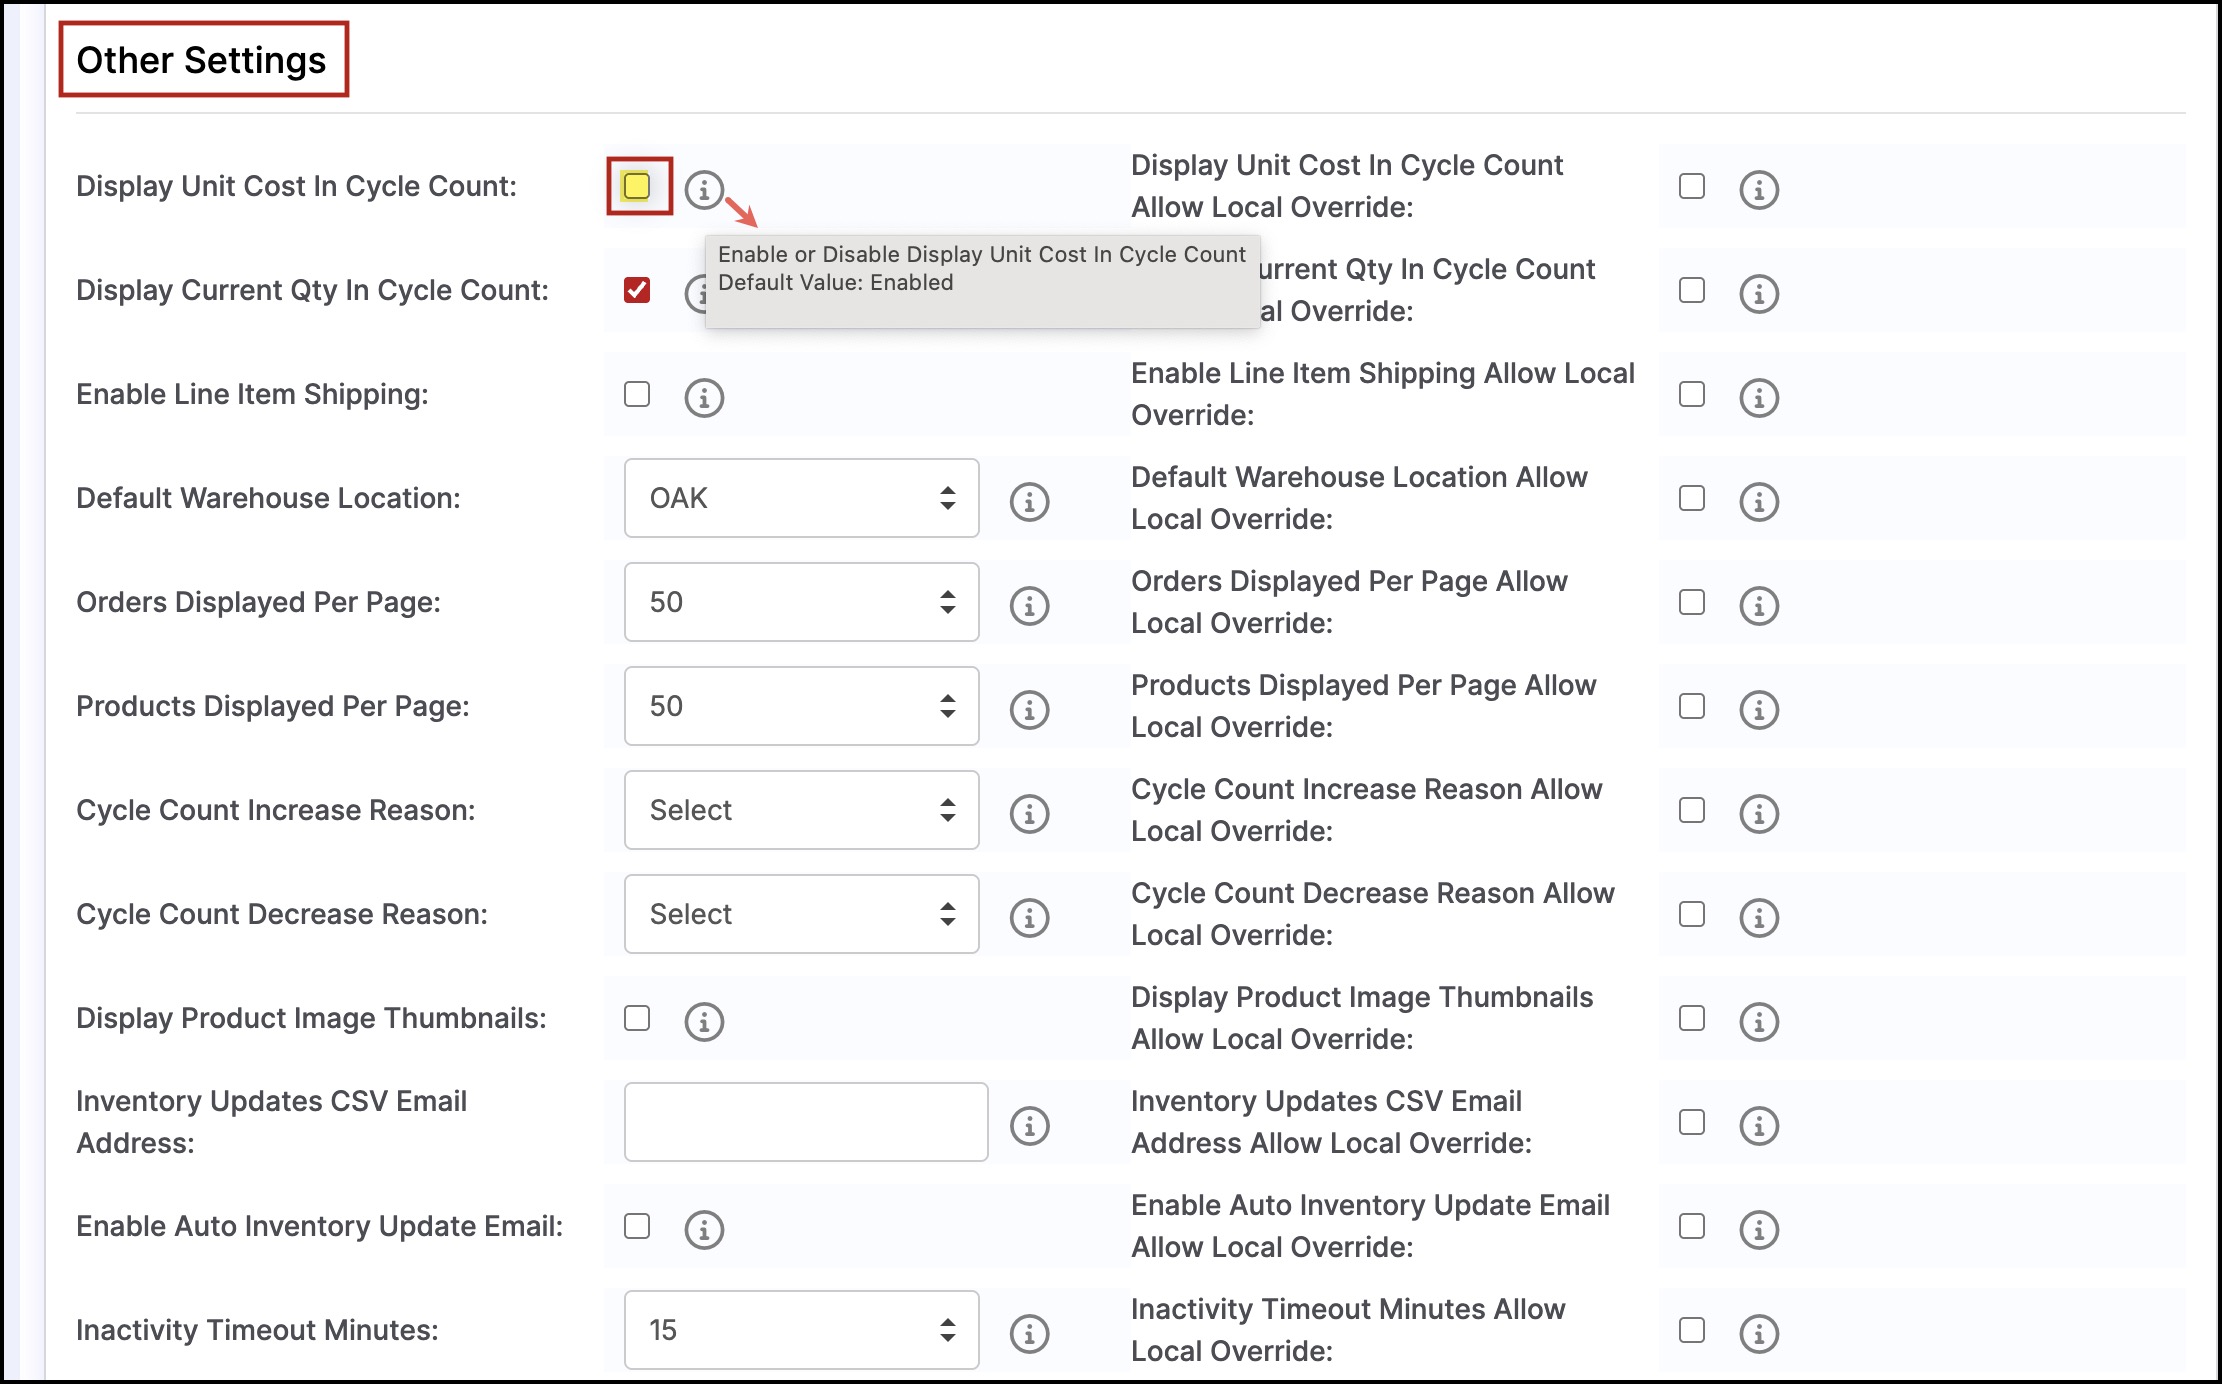The width and height of the screenshot is (2222, 1384).
Task: Enable Display Unit Cost In Cycle Count checkbox
Action: point(637,186)
